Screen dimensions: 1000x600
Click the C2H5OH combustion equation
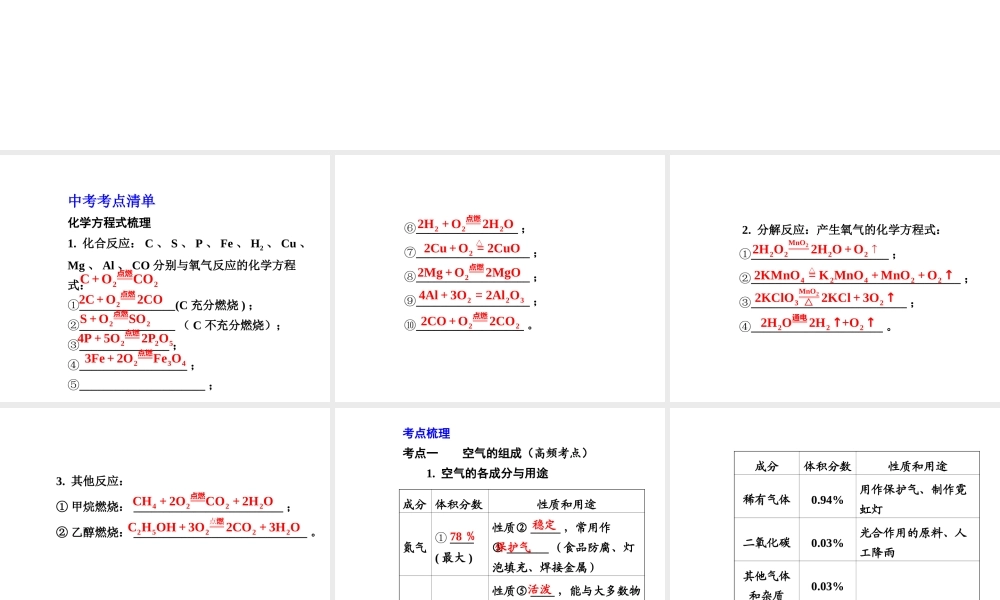(x=214, y=527)
